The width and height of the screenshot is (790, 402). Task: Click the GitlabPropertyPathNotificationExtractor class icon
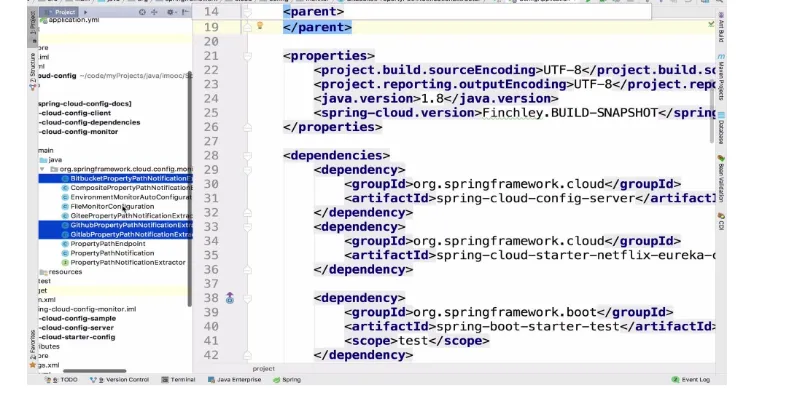tap(65, 234)
